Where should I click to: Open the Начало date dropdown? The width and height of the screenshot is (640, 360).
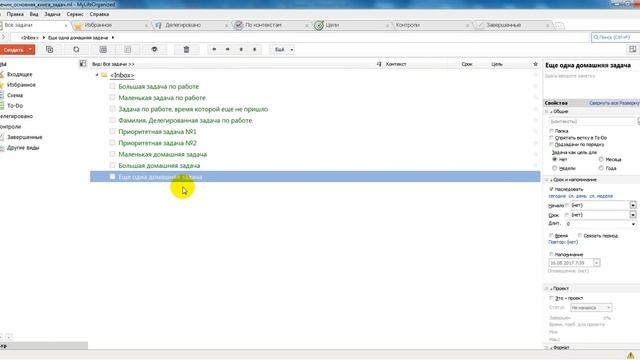click(x=633, y=205)
